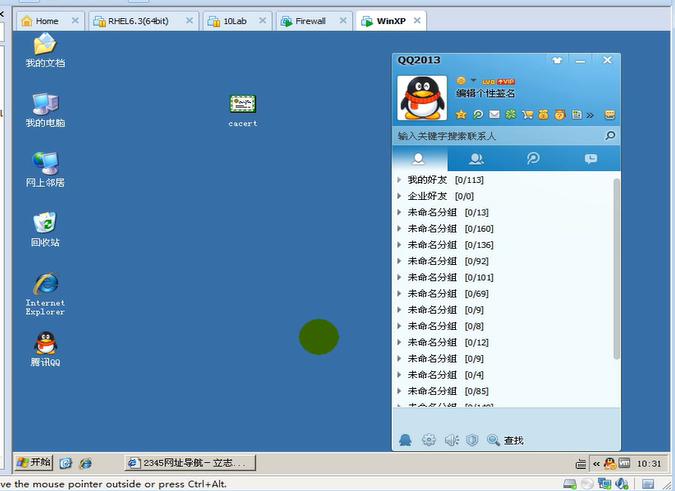Open QQ mail envelope icon

494,114
